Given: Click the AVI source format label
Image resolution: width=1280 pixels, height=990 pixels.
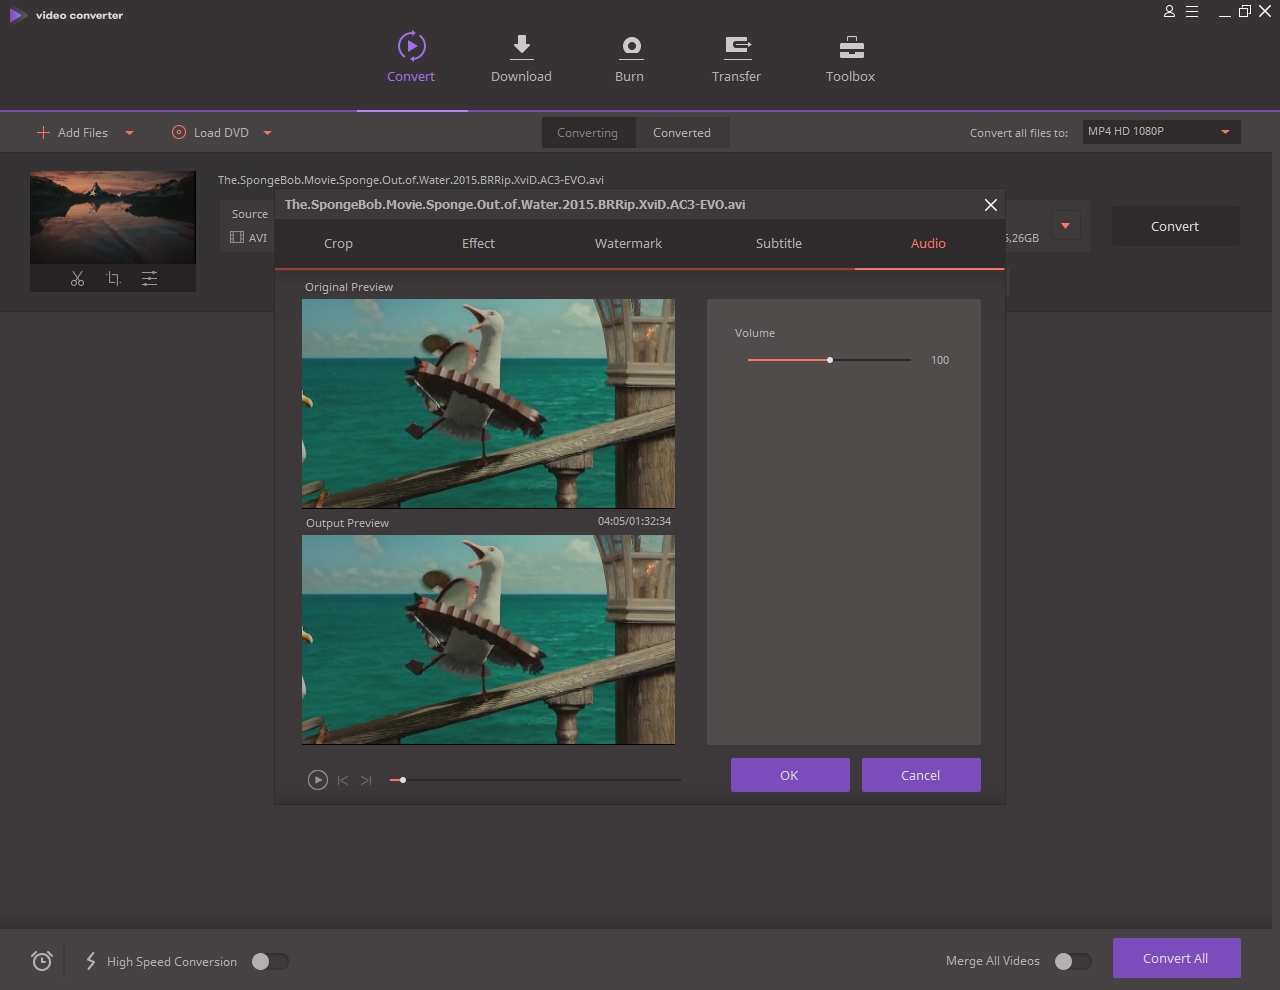Looking at the screenshot, I should point(258,238).
